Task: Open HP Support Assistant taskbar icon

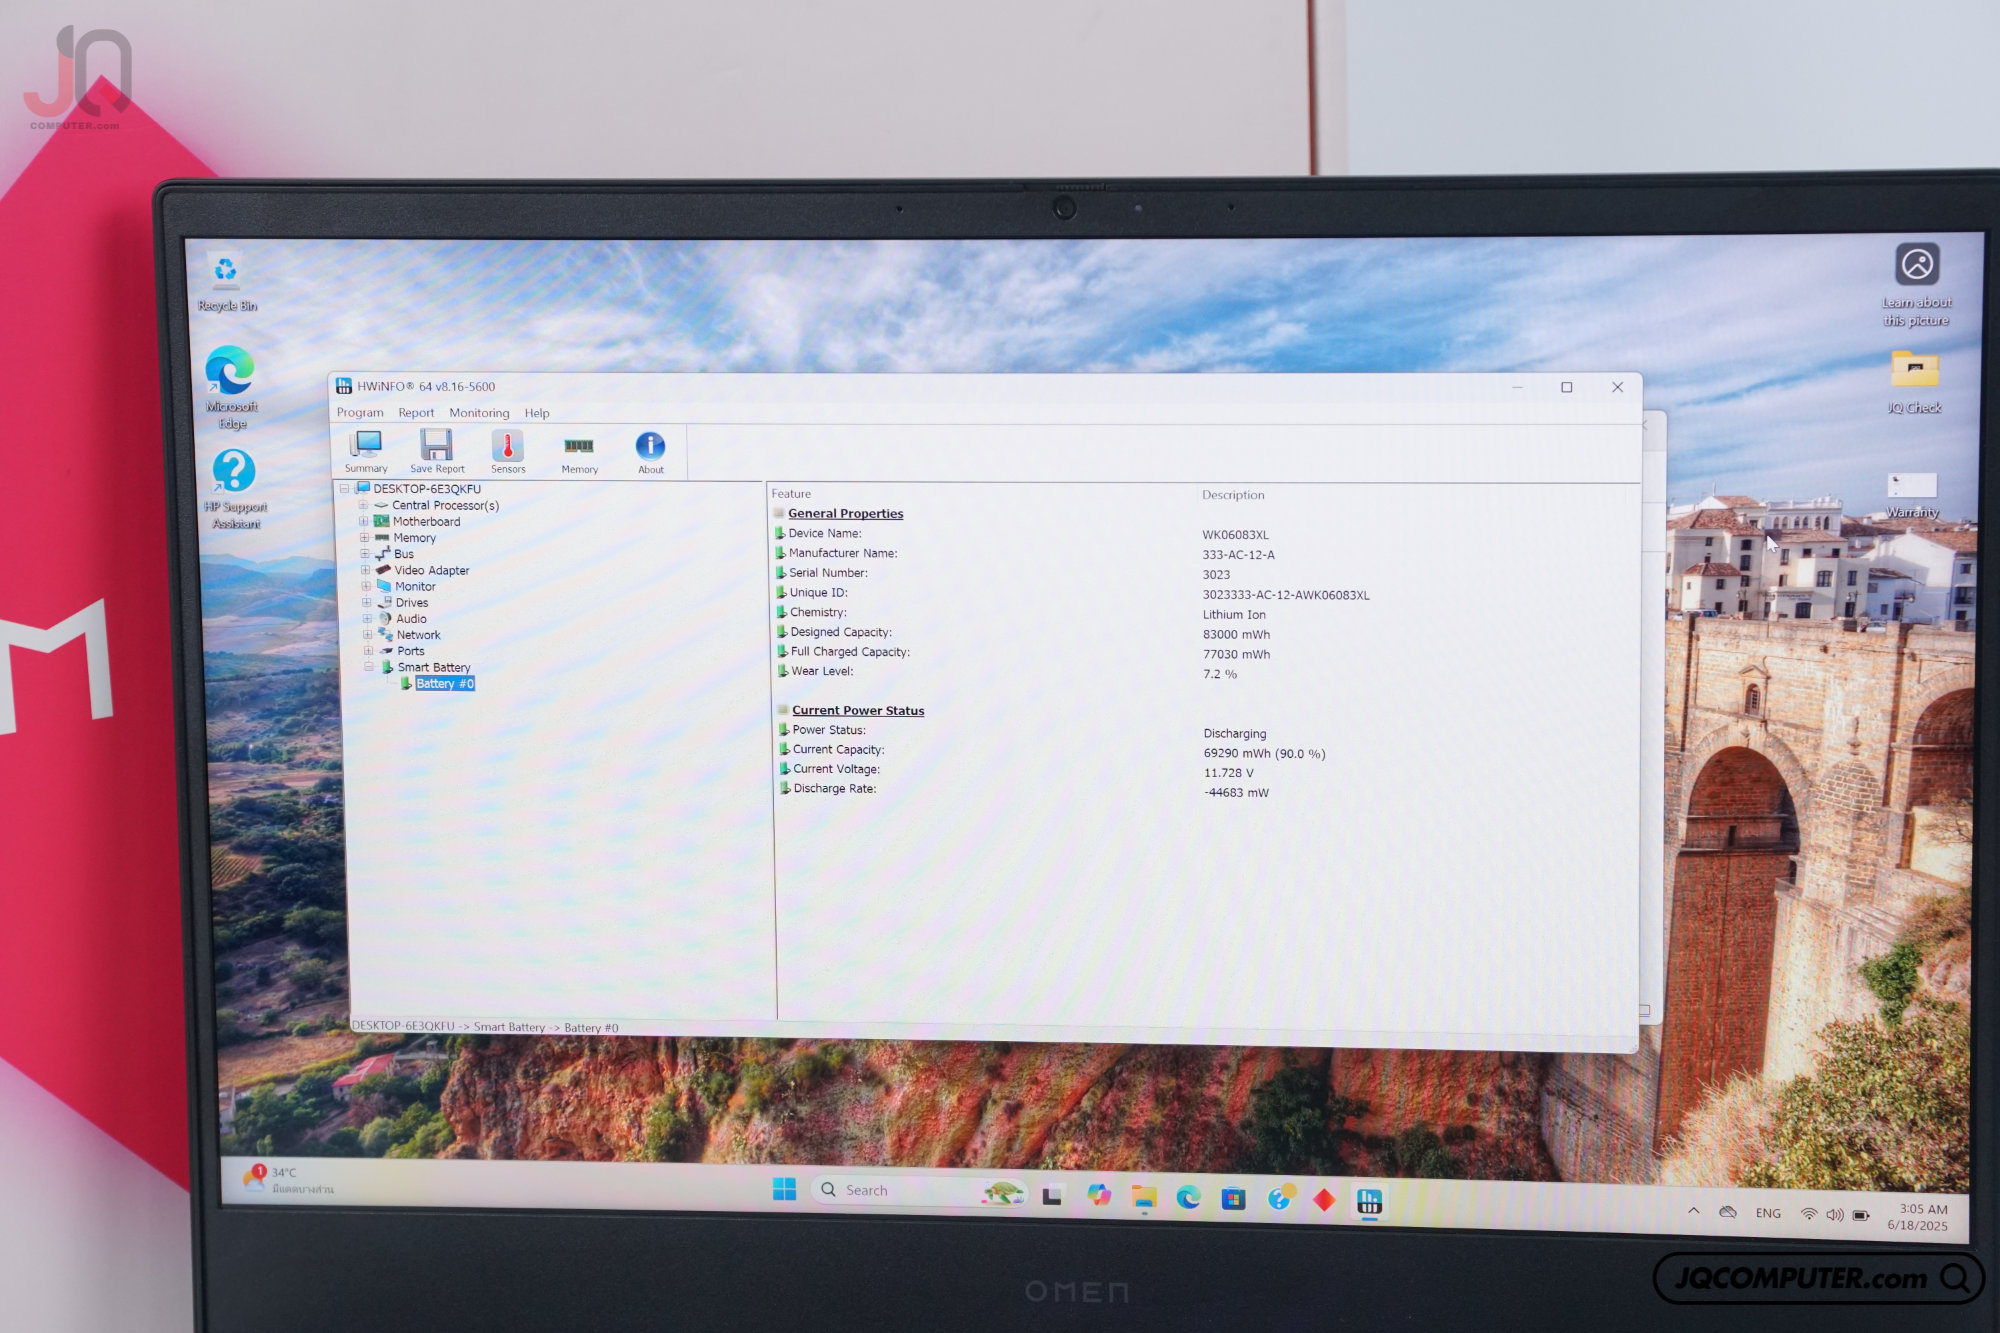Action: coord(1280,1198)
